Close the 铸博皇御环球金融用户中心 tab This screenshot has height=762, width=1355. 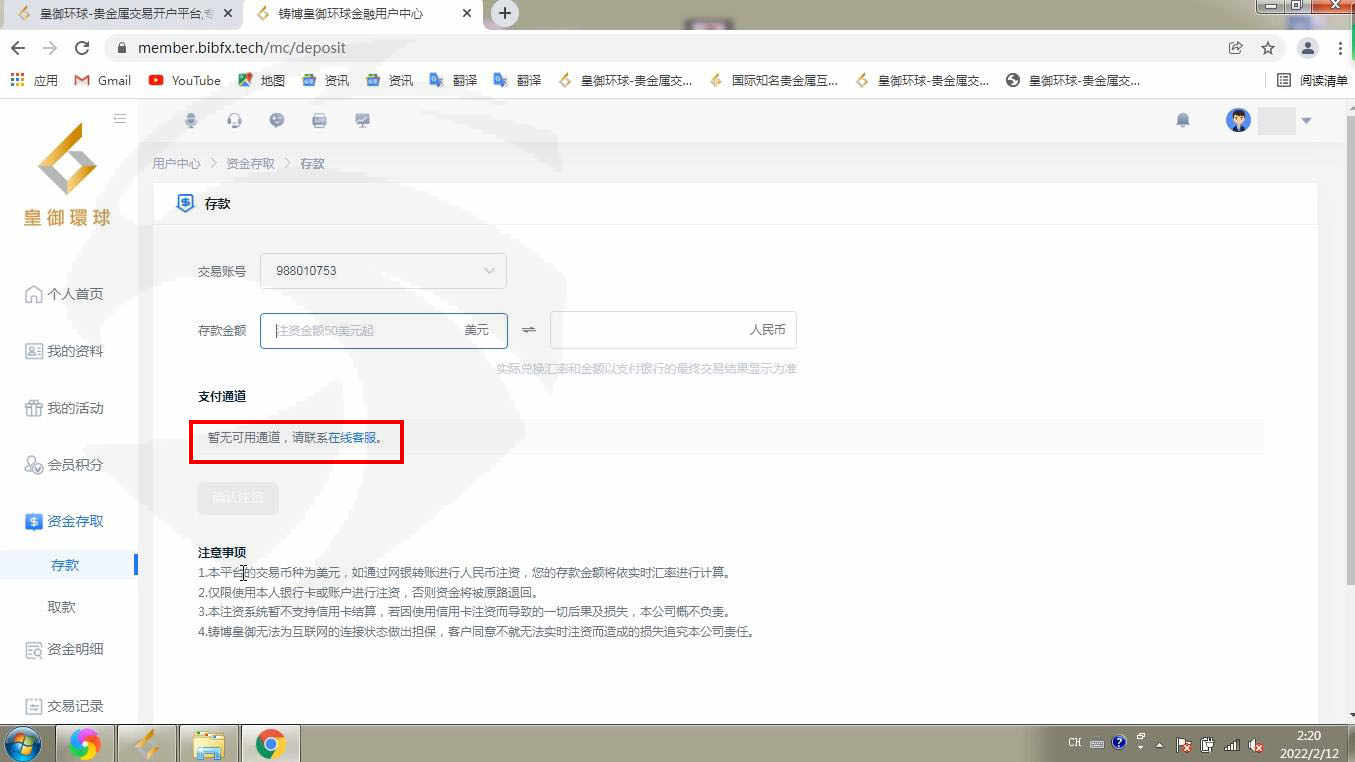[466, 14]
